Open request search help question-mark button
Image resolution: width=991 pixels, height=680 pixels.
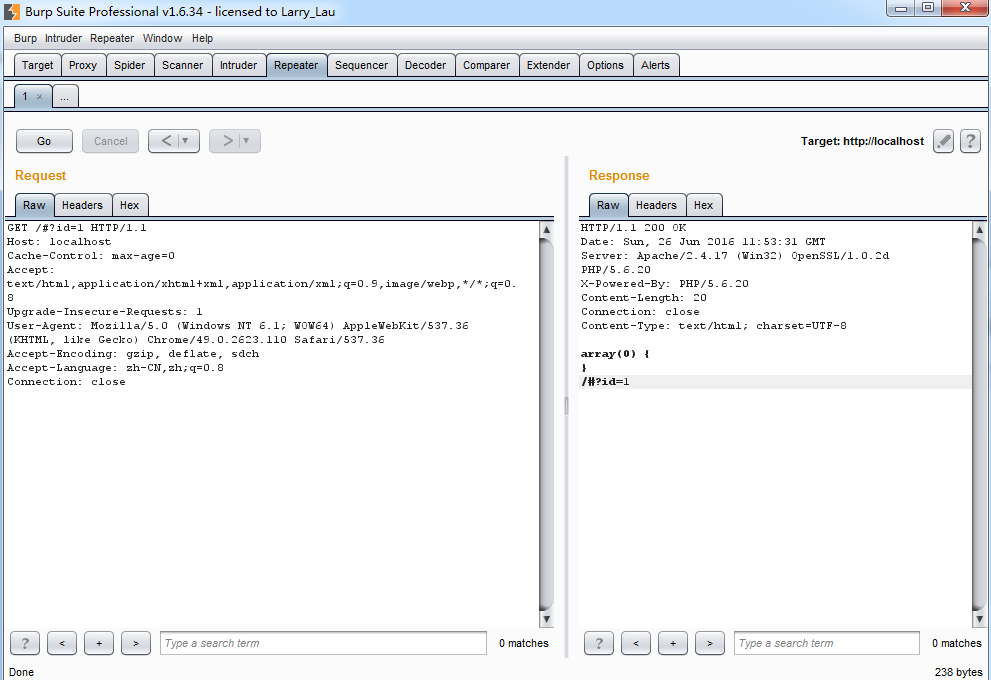point(25,643)
